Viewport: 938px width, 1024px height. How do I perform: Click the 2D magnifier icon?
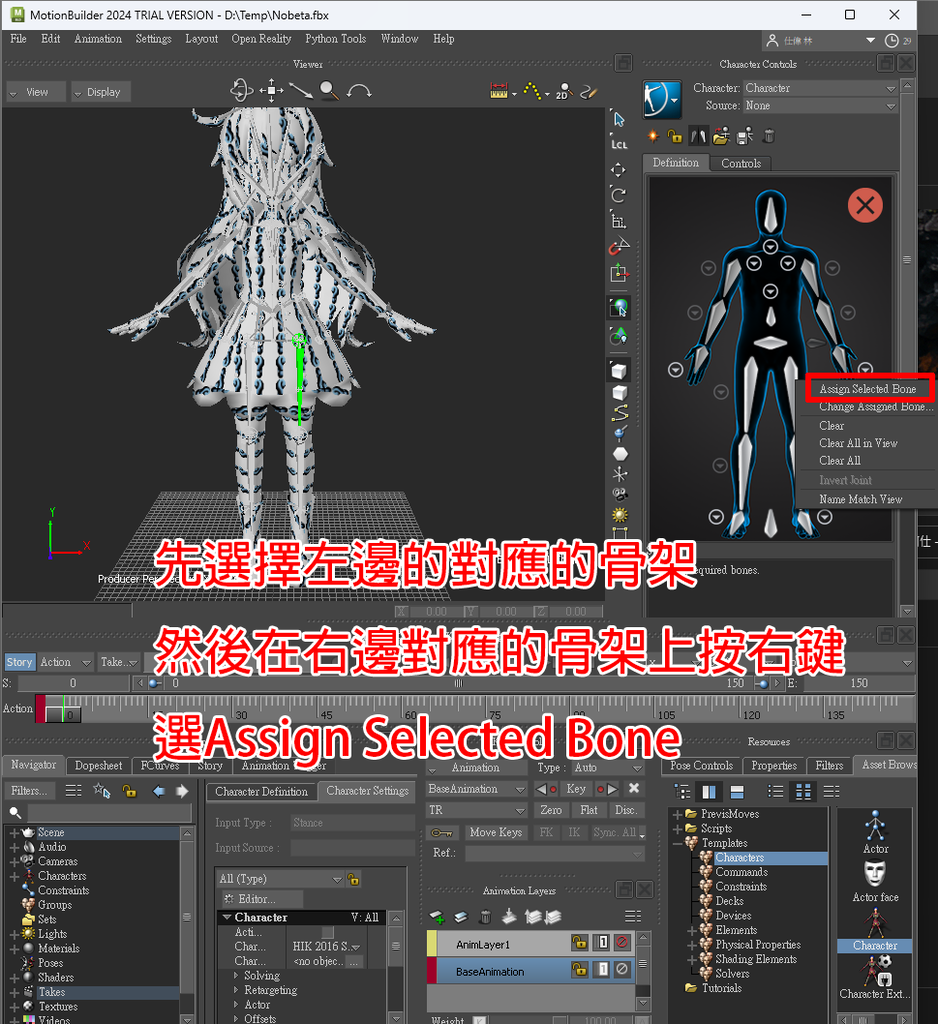point(564,91)
